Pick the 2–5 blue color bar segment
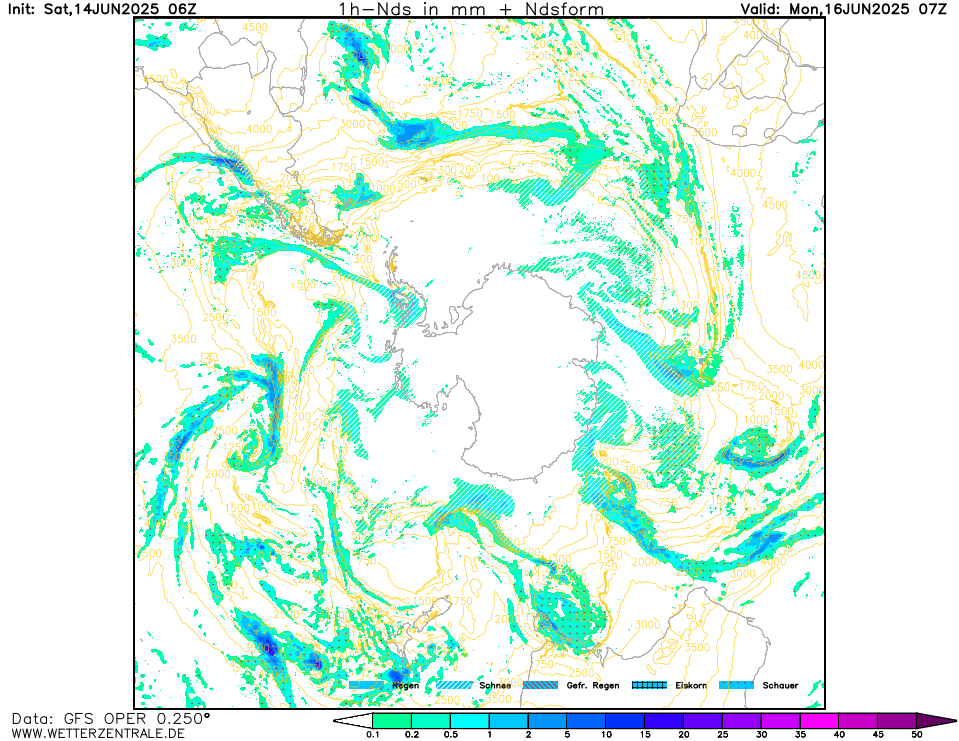 point(547,721)
